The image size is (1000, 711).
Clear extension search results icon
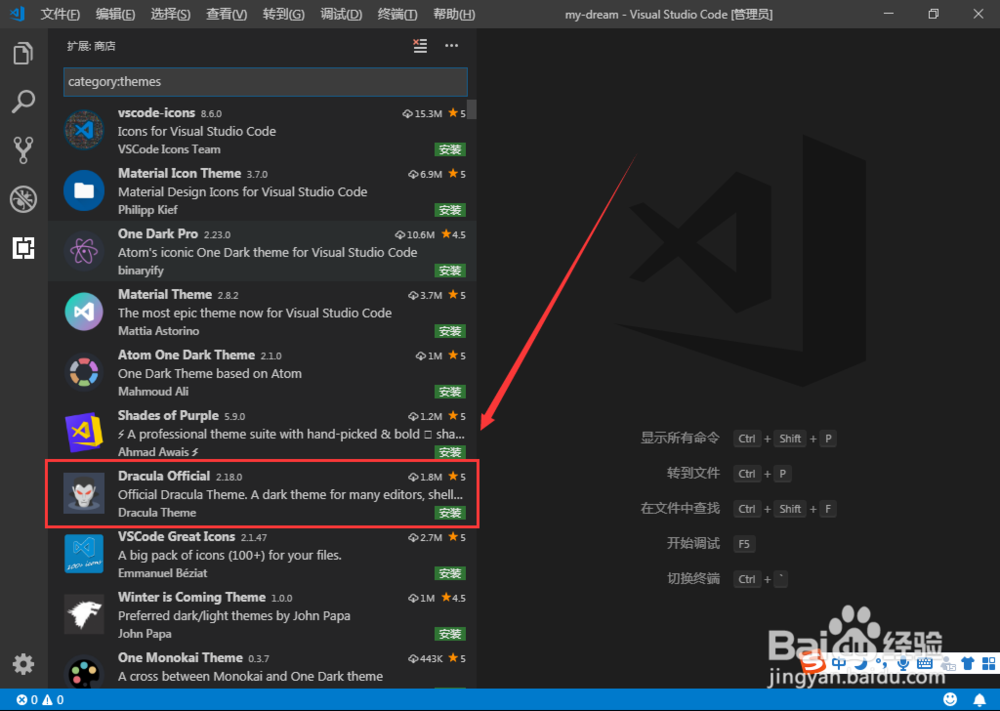420,46
